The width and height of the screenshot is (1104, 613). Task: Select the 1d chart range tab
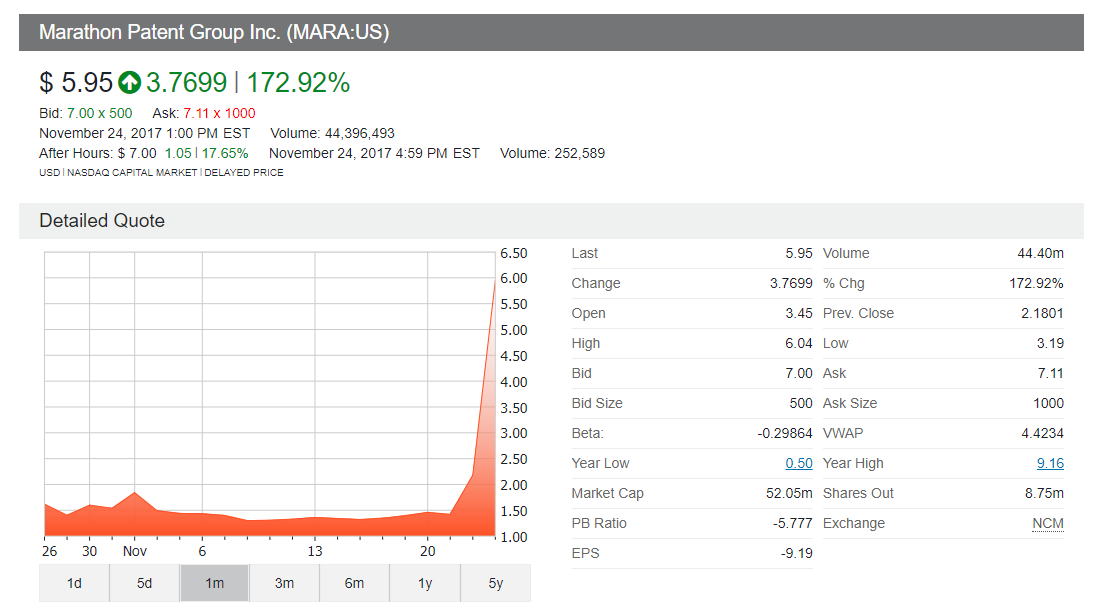click(x=74, y=583)
